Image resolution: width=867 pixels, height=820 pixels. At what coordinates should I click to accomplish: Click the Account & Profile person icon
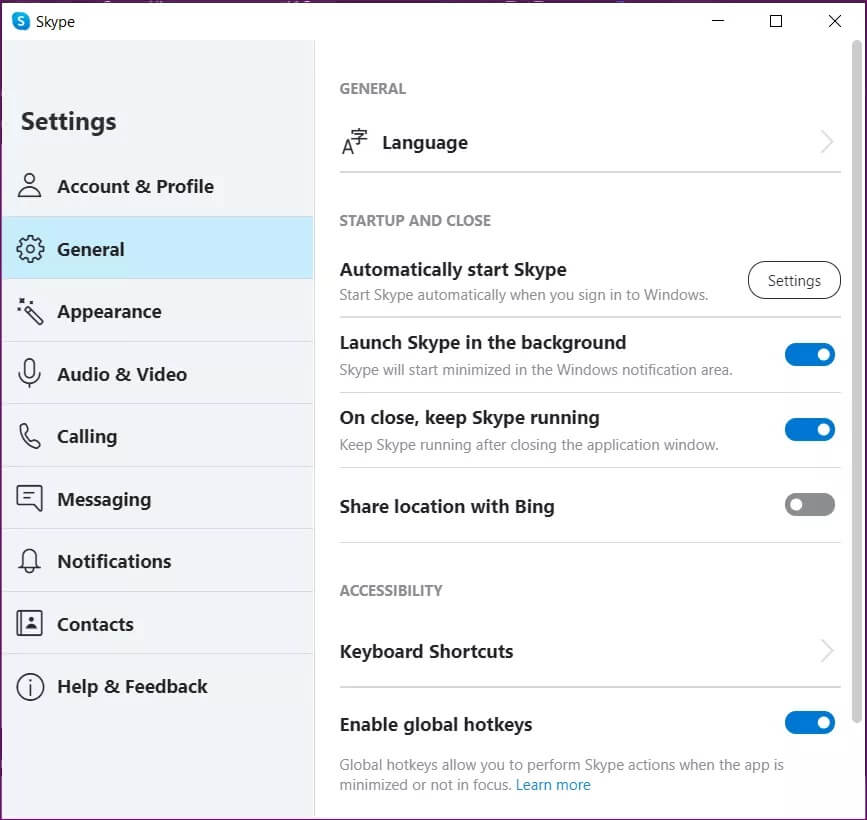coord(29,186)
